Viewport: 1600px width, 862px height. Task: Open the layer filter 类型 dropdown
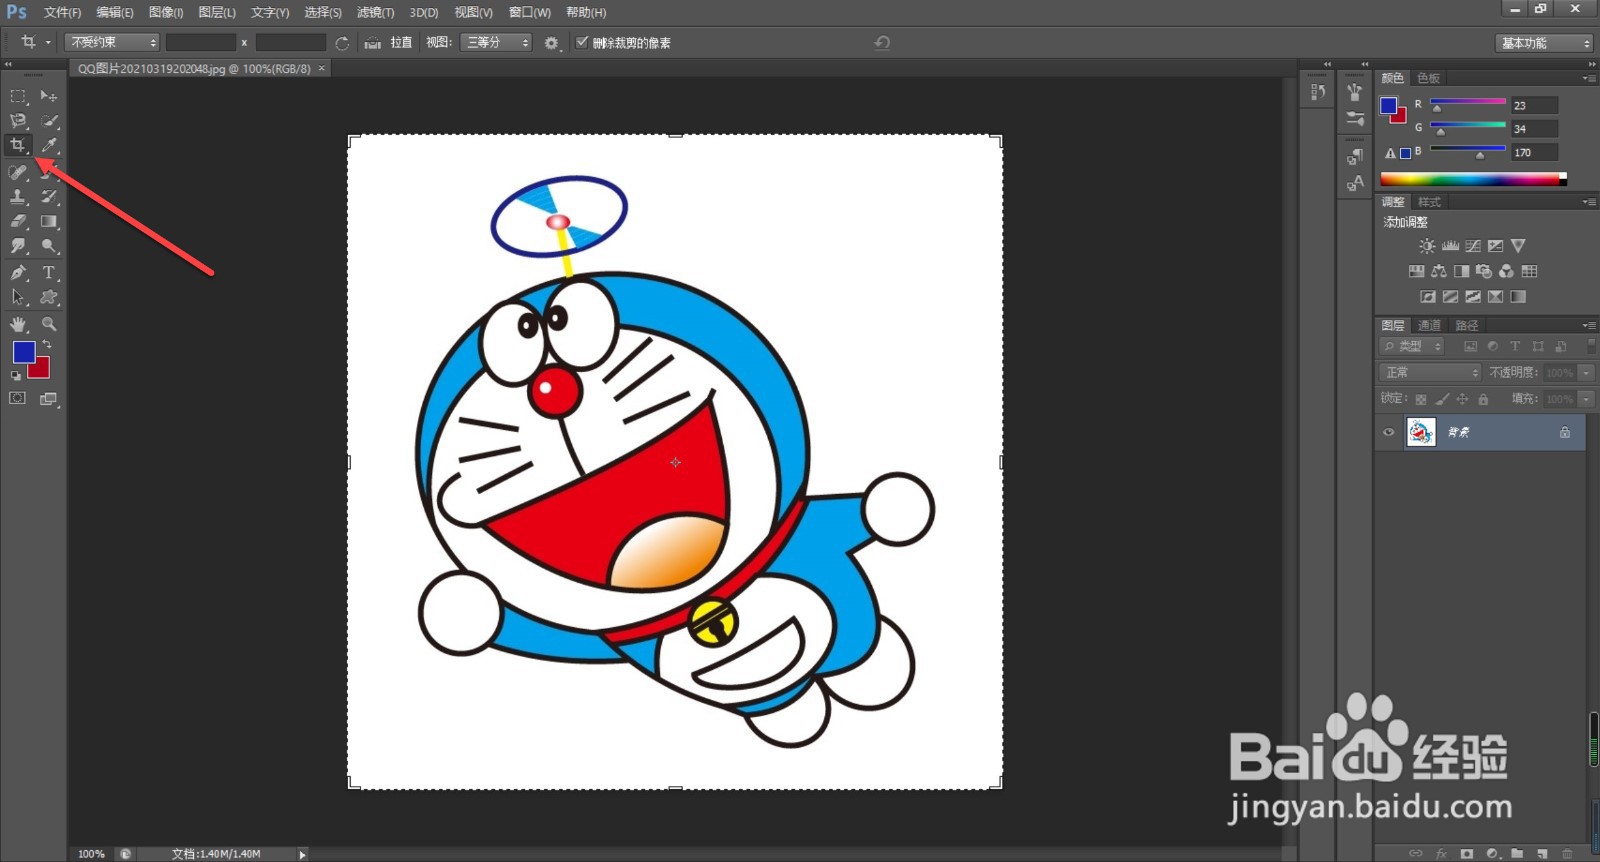1412,346
